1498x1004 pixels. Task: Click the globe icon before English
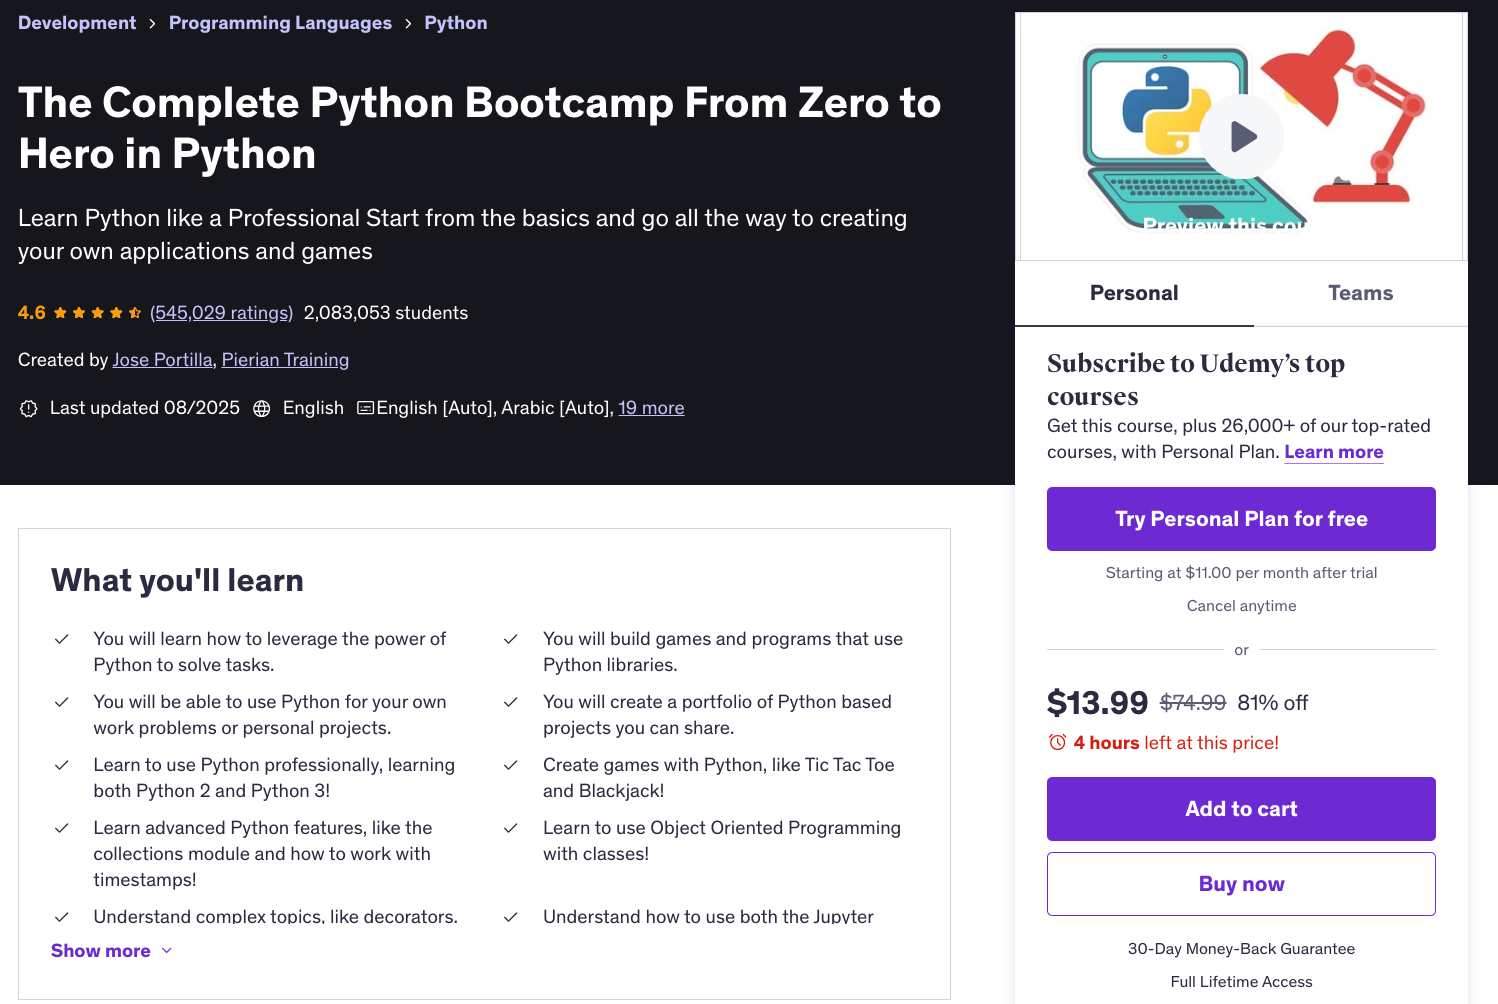coord(261,408)
